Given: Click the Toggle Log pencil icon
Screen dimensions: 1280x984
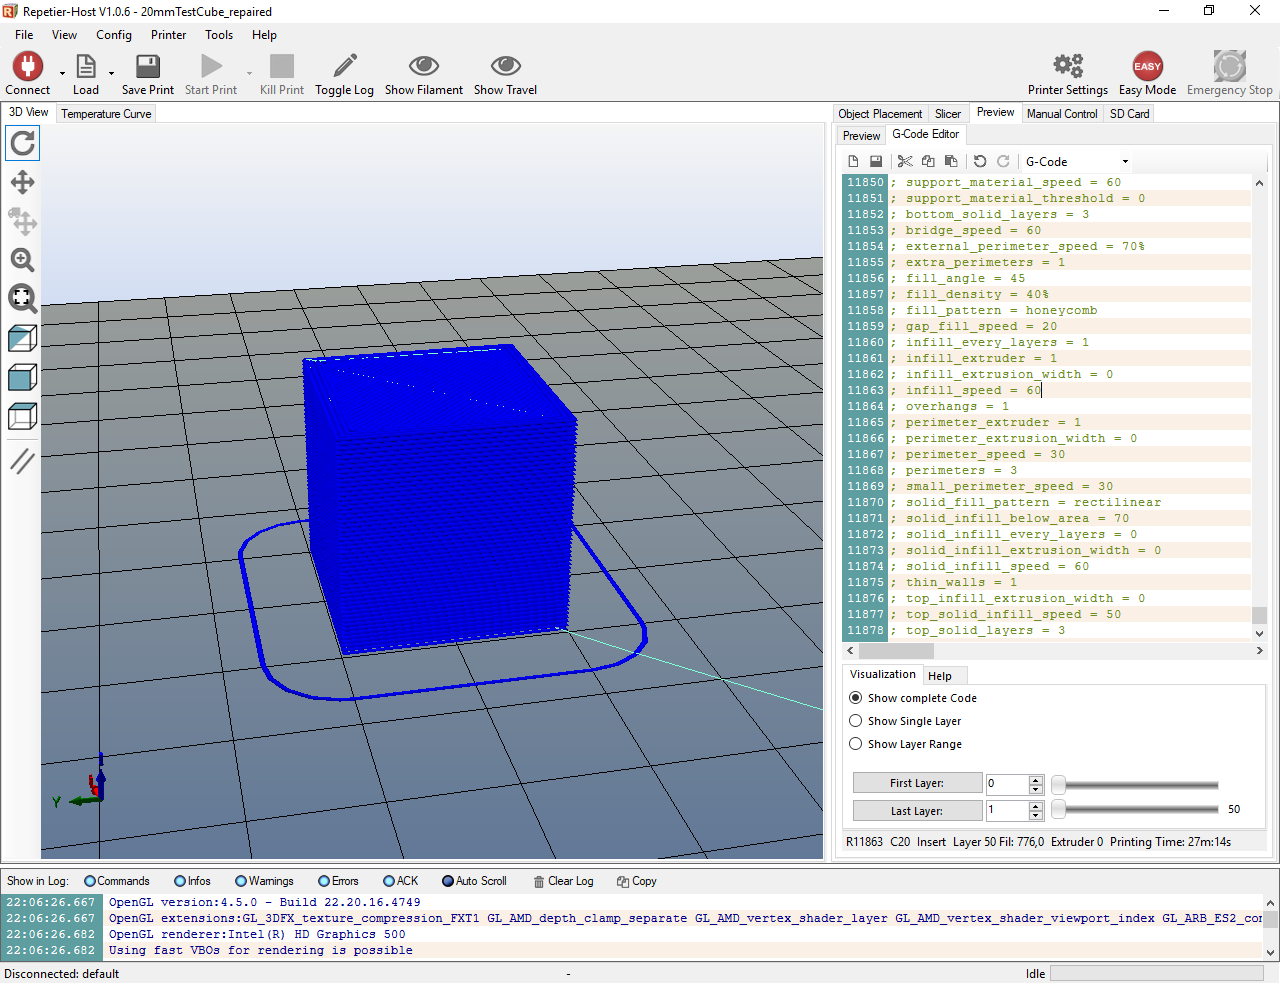Looking at the screenshot, I should click(344, 67).
